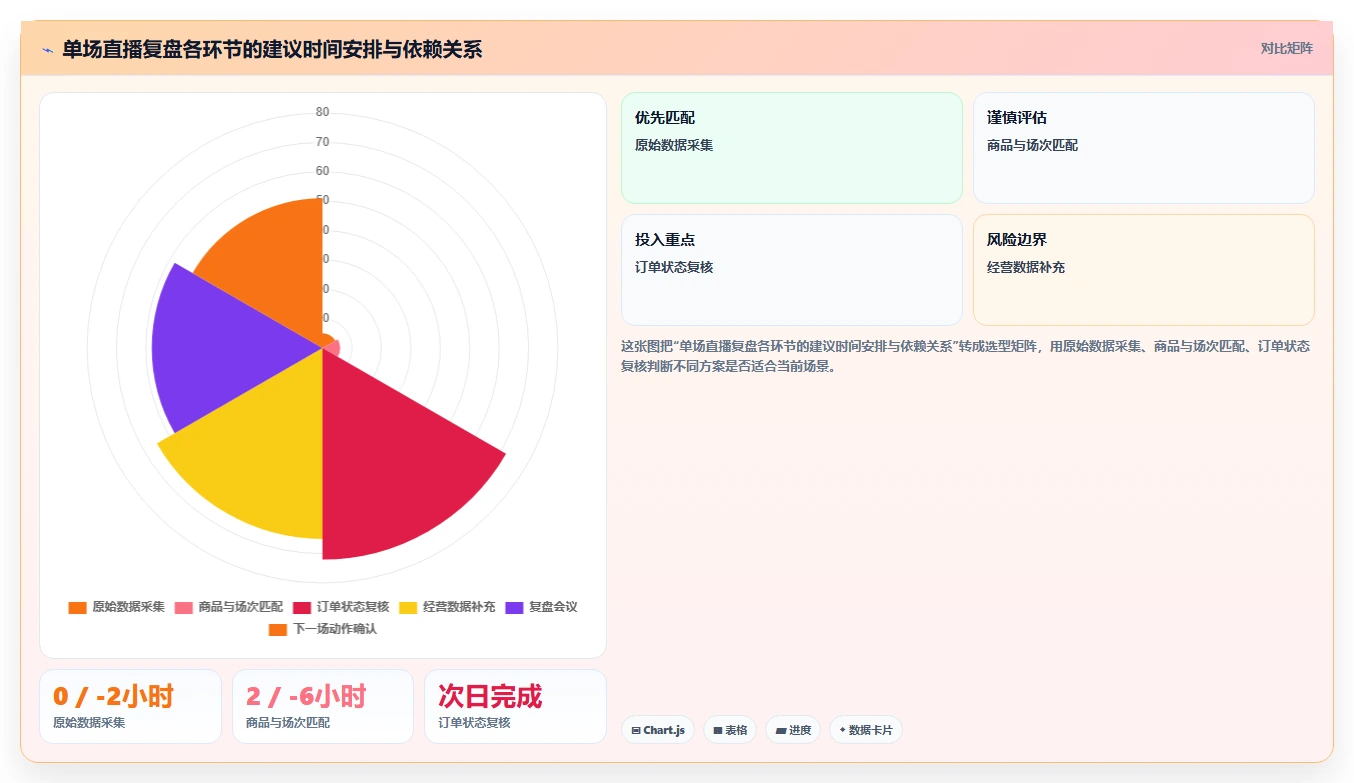Open the 谨慎评估 matrix card
This screenshot has height=783, width=1354.
click(x=1144, y=148)
